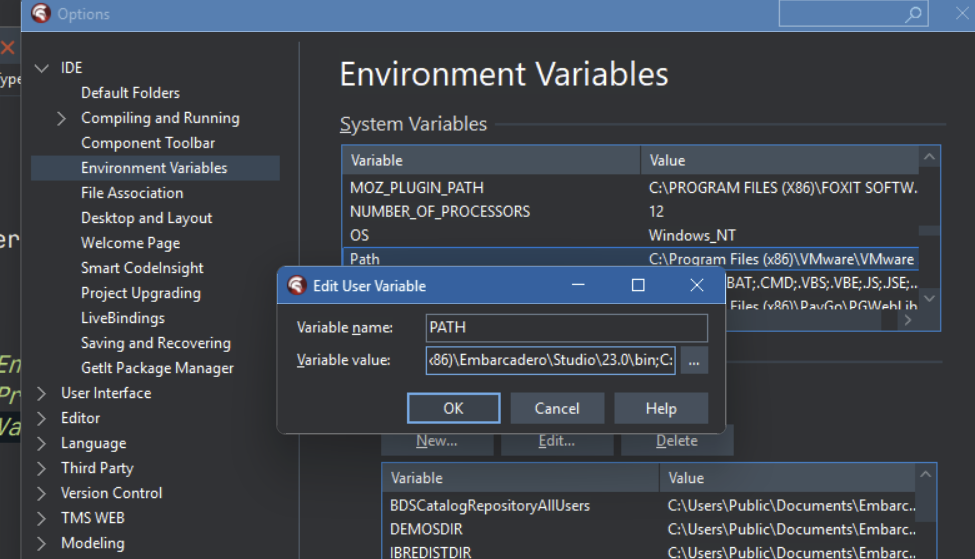Click the search magnifier icon in Options
This screenshot has height=559, width=975.
point(913,14)
